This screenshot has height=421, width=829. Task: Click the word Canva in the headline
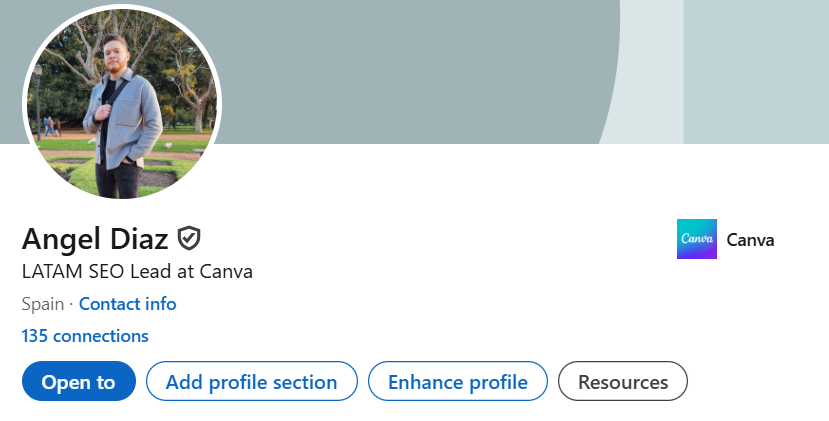(x=229, y=271)
